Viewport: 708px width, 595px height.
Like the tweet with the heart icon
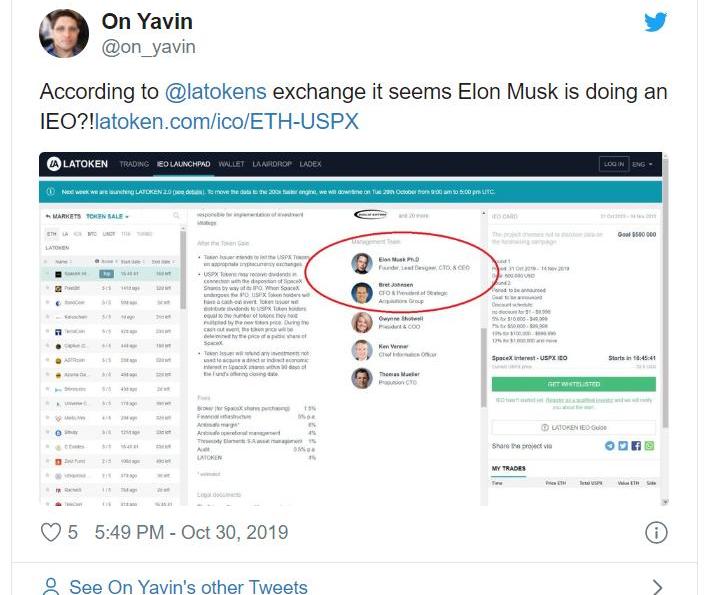coord(51,532)
